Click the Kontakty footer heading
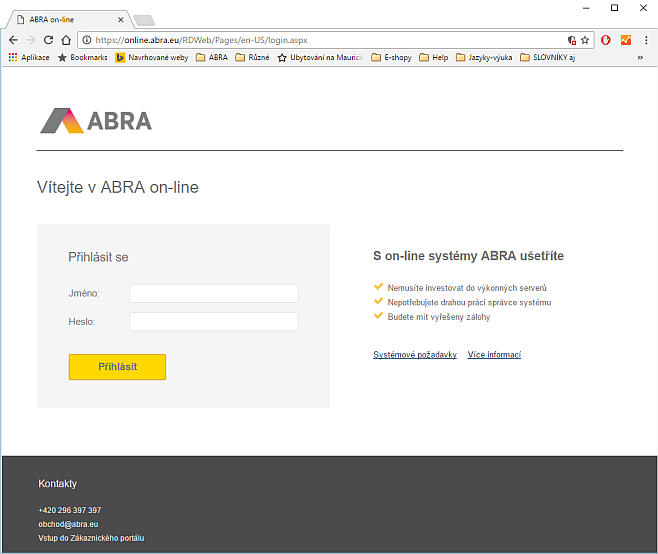658x554 pixels. [57, 483]
